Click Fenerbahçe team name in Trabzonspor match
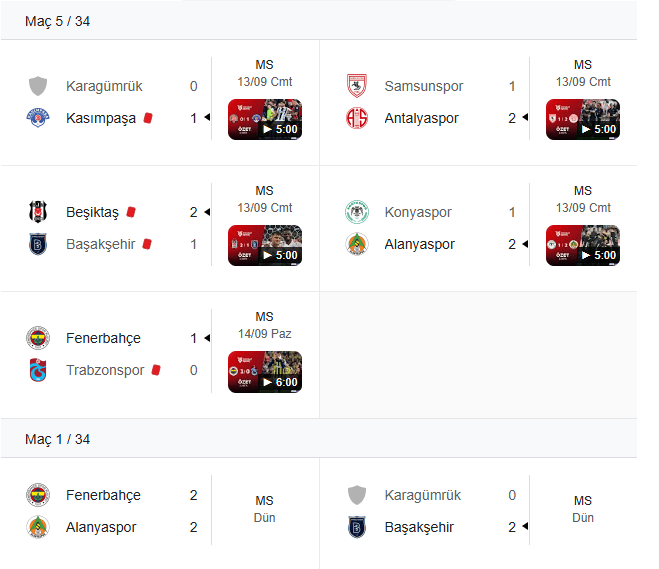The height and width of the screenshot is (569, 659). pos(103,338)
